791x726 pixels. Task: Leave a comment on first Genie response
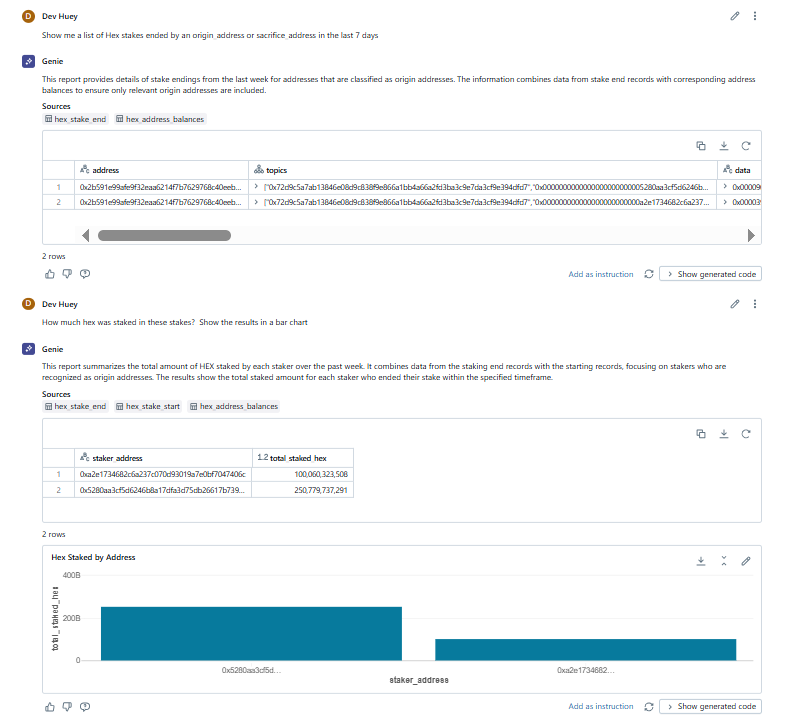click(x=85, y=274)
